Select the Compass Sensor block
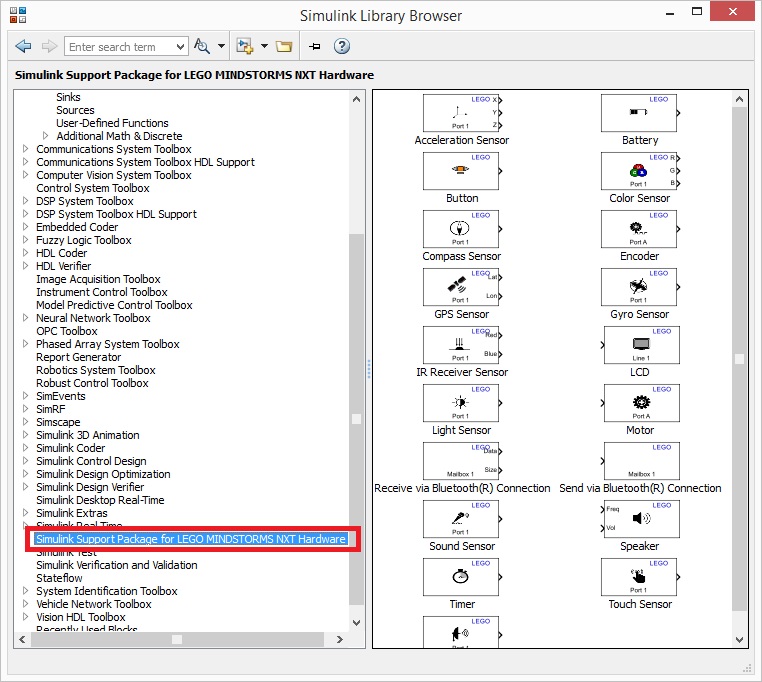This screenshot has height=682, width=762. pyautogui.click(x=462, y=229)
